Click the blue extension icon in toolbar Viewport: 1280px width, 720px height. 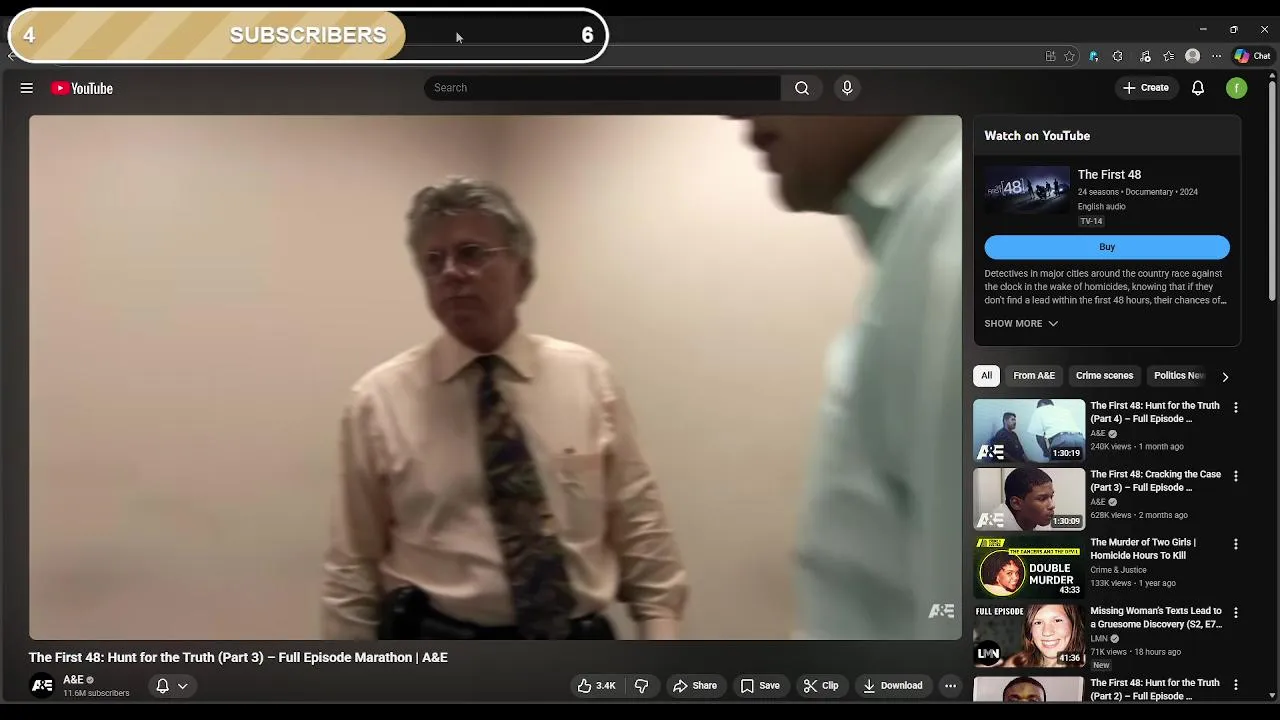(1093, 56)
